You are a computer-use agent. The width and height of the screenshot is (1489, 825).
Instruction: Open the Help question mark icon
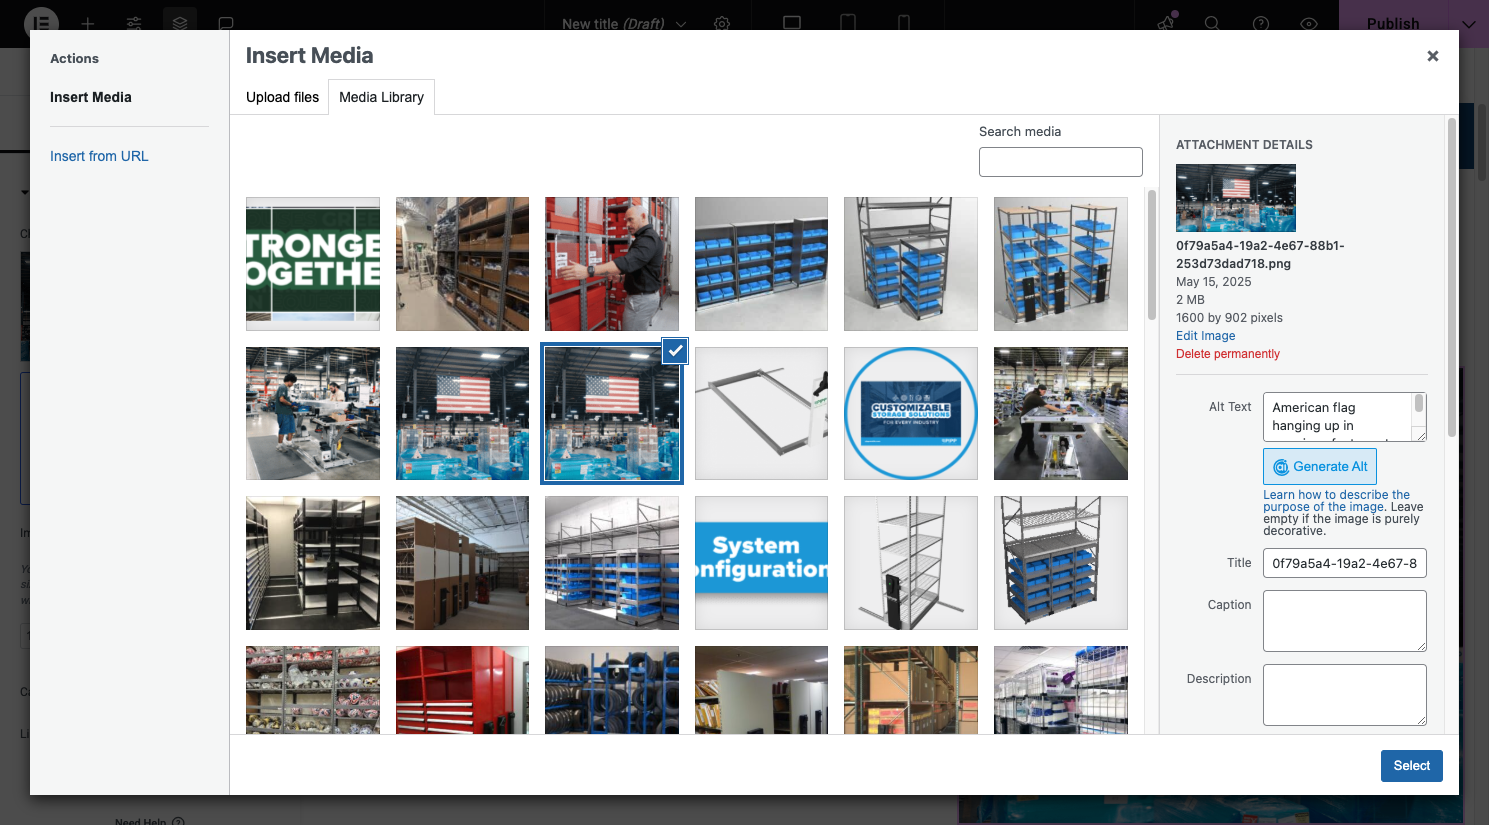1261,23
